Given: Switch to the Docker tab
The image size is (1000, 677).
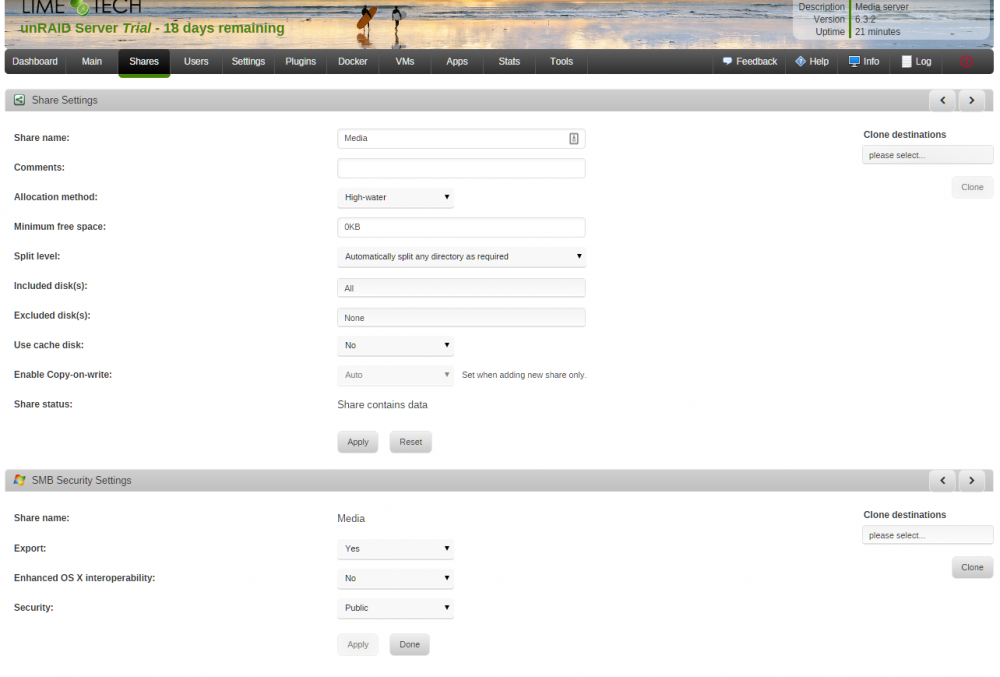Looking at the screenshot, I should pyautogui.click(x=353, y=62).
